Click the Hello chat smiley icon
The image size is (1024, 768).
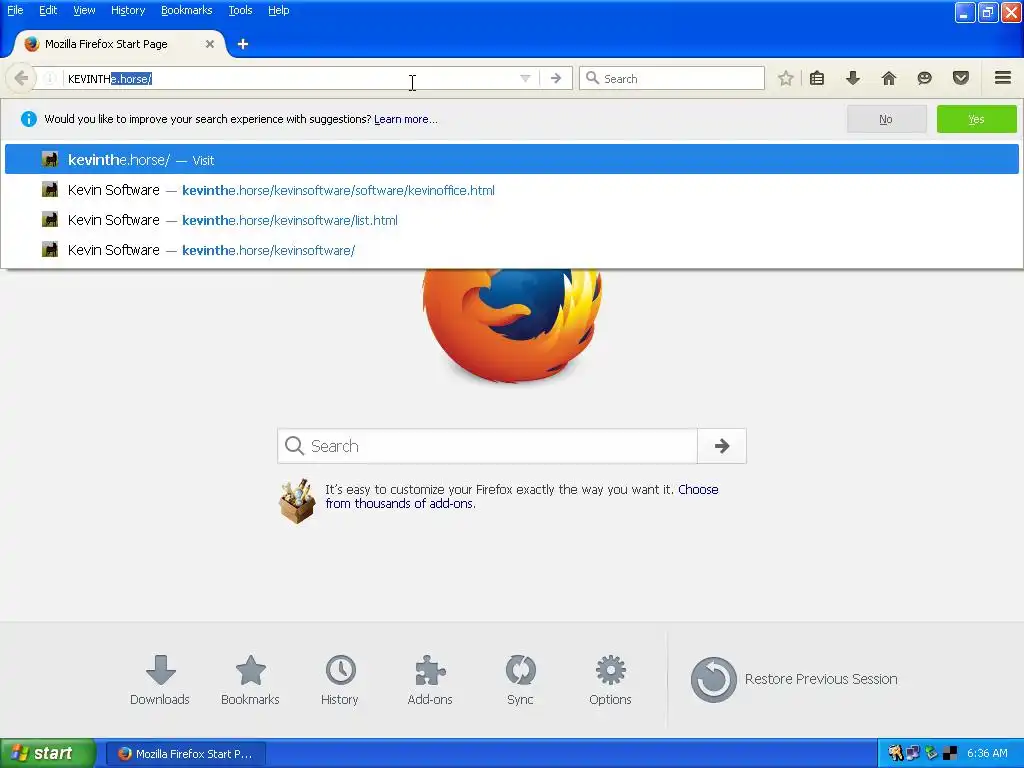tap(924, 78)
